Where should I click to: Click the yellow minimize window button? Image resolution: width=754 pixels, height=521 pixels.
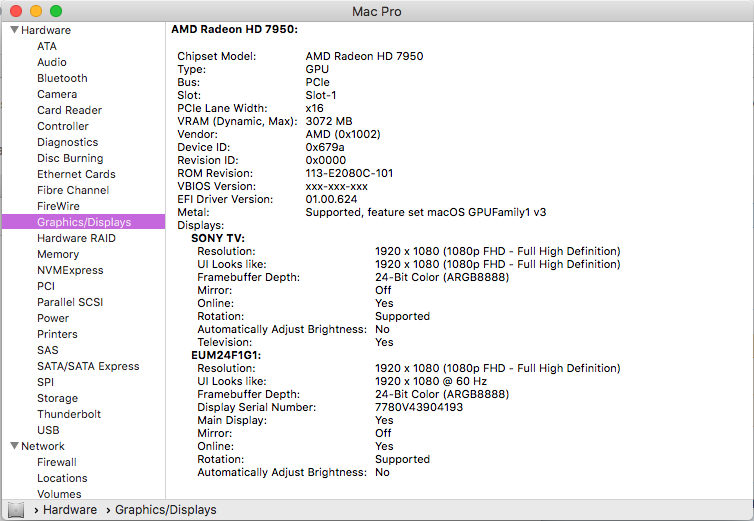(36, 11)
